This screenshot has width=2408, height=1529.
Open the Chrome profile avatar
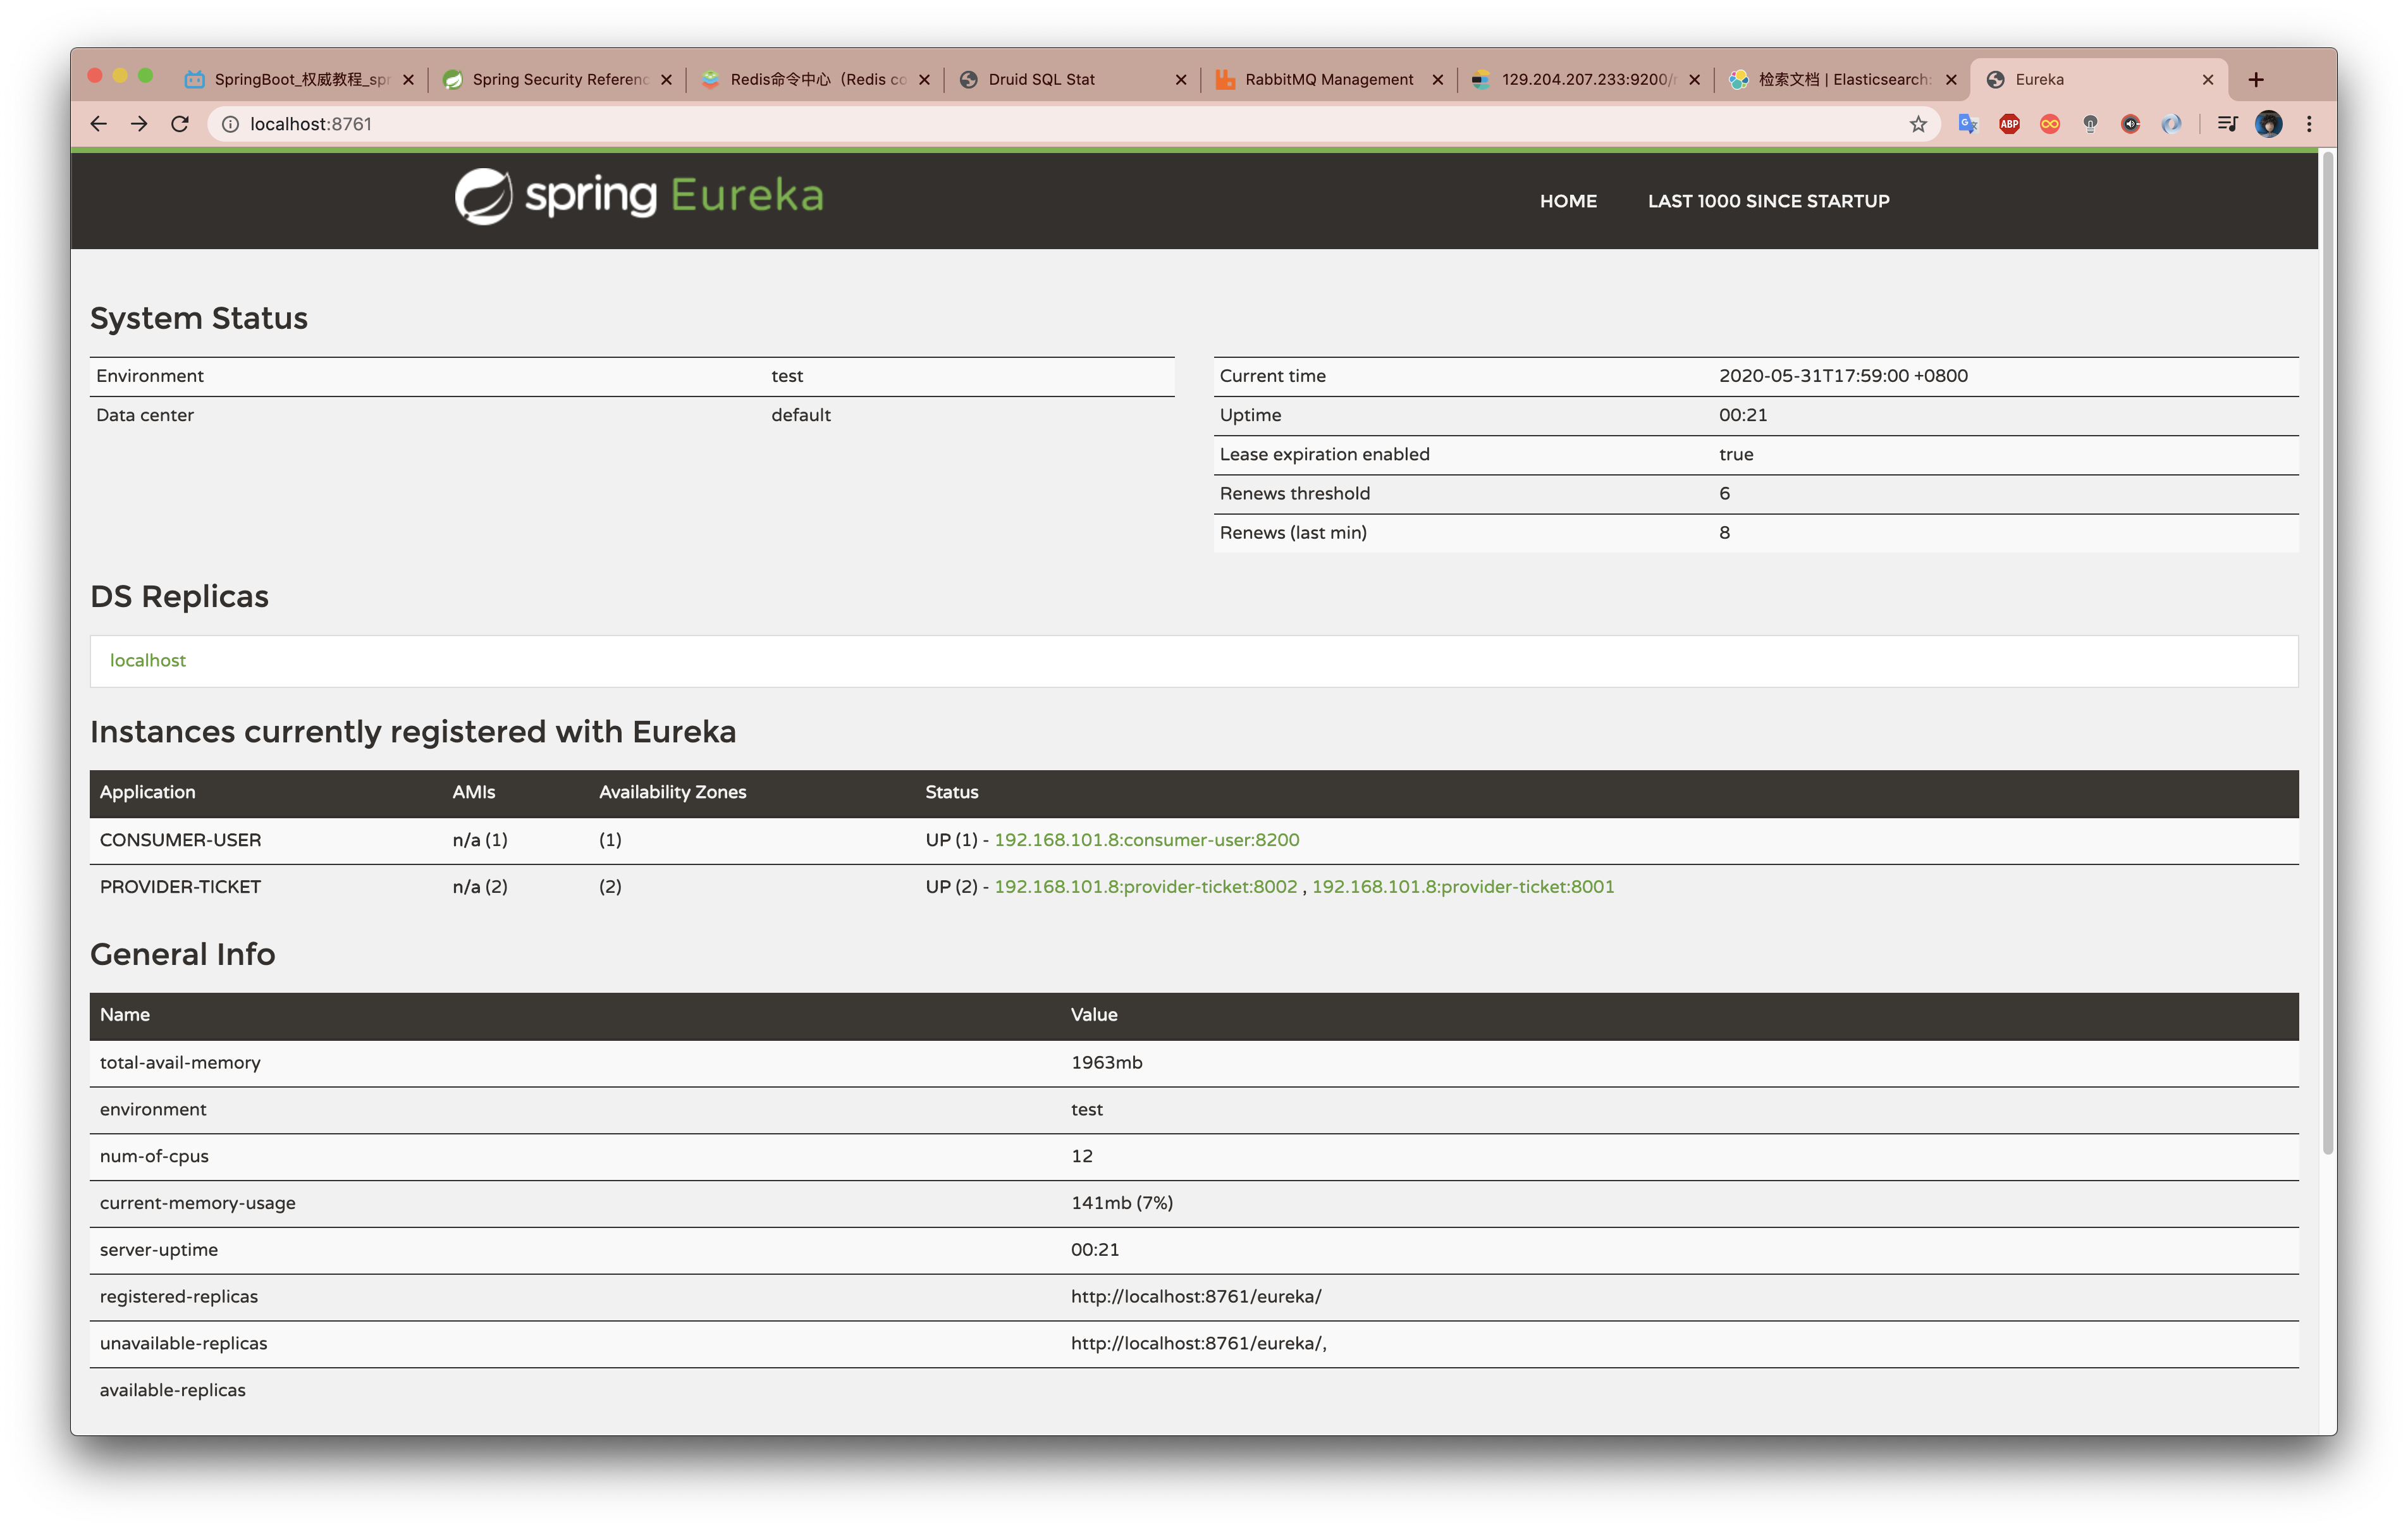2268,124
